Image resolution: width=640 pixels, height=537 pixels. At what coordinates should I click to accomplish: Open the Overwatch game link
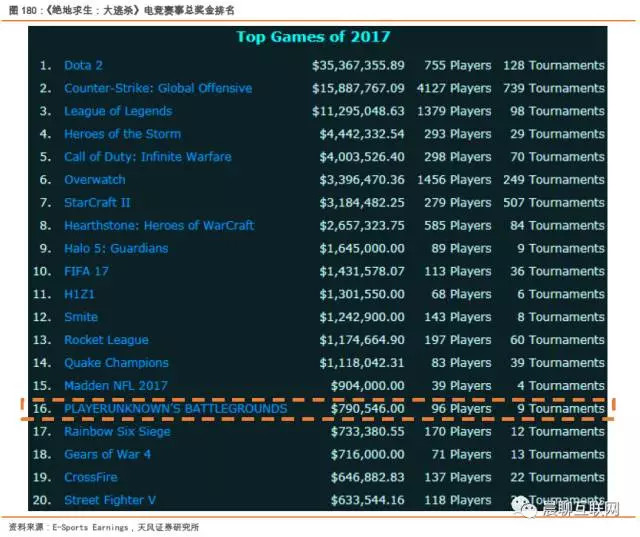click(95, 180)
